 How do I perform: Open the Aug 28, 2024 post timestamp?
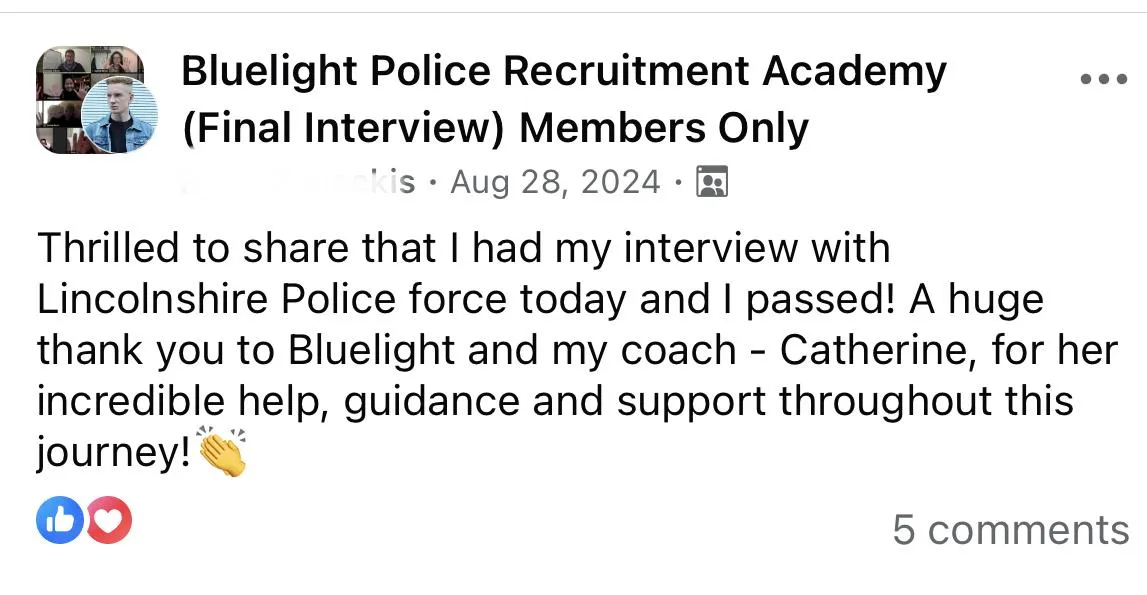(555, 182)
